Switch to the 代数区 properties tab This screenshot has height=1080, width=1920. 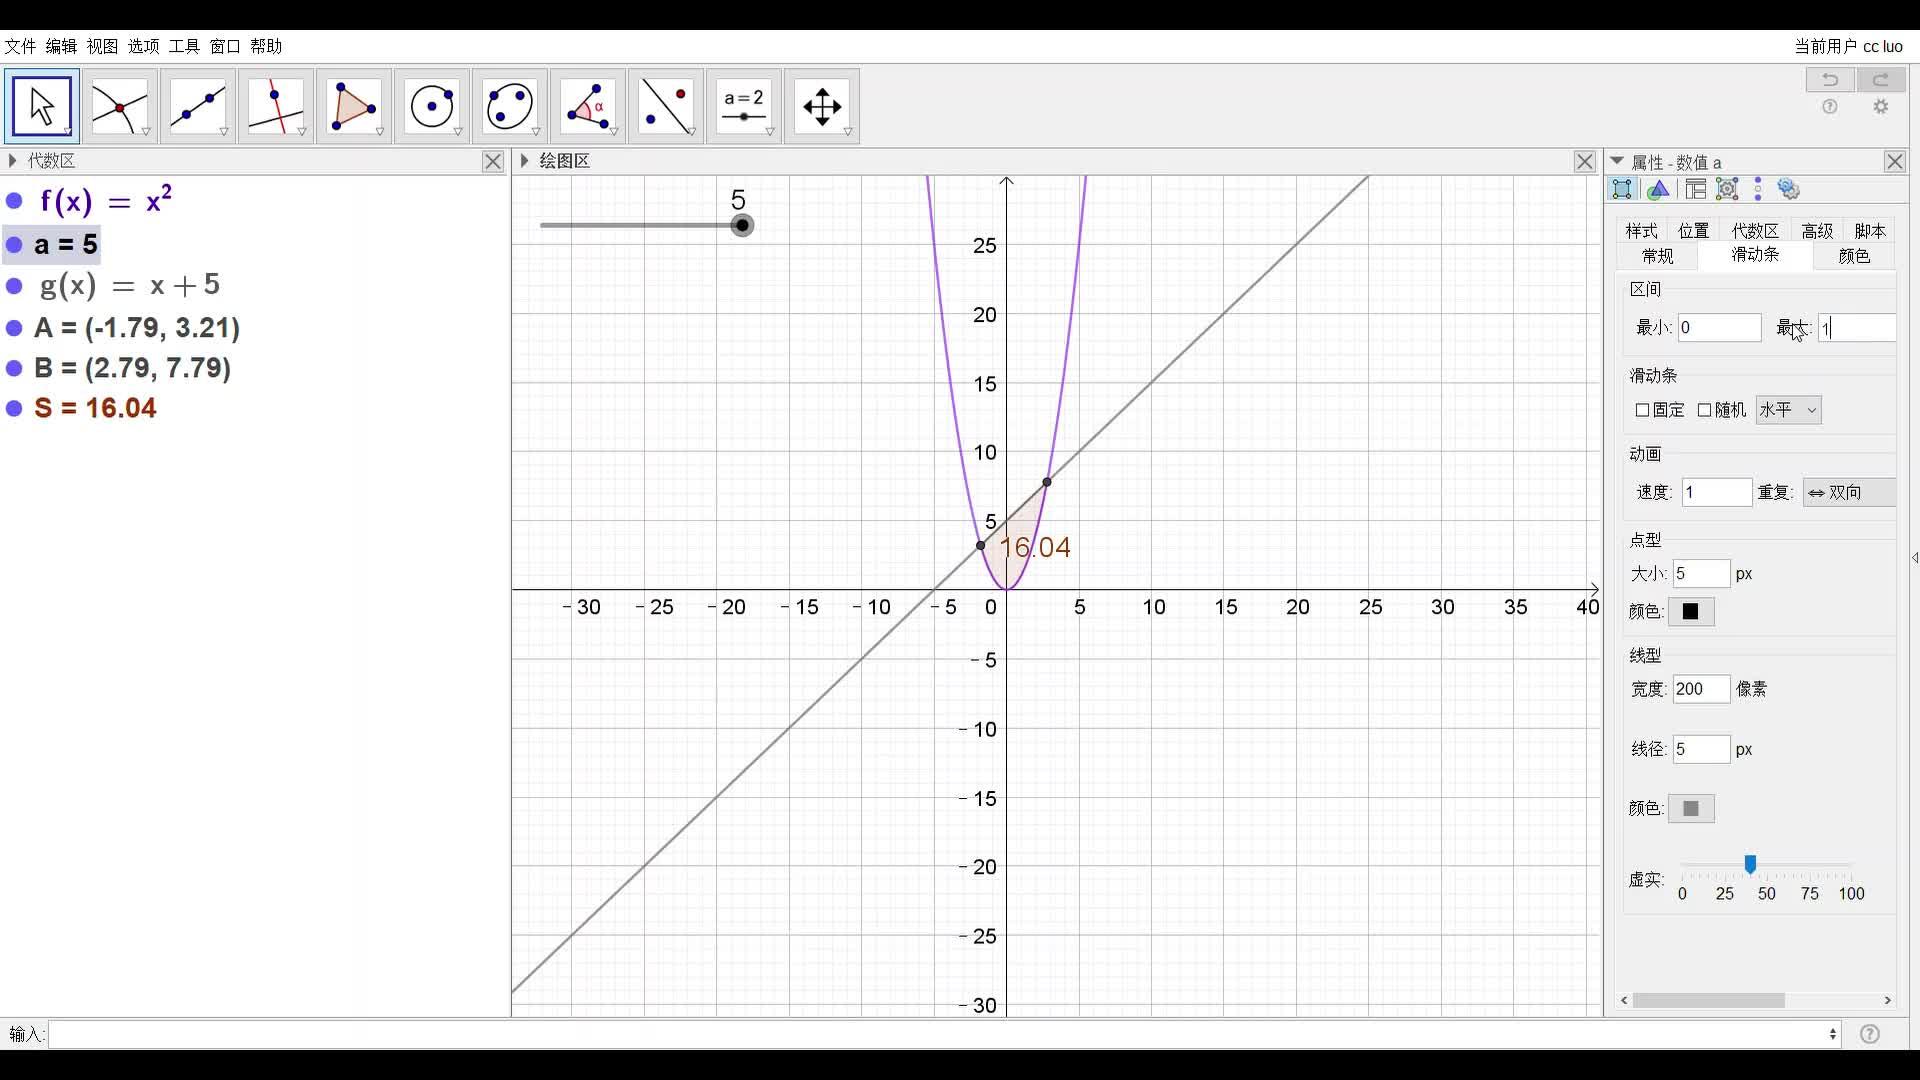1755,231
